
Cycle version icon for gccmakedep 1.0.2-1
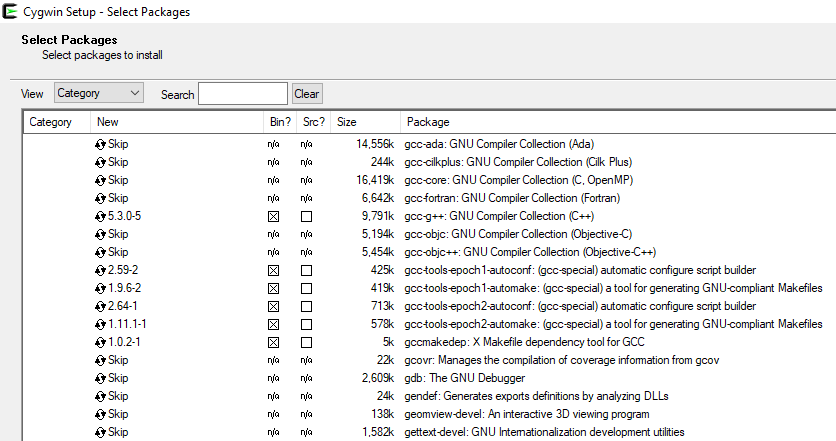(x=100, y=342)
